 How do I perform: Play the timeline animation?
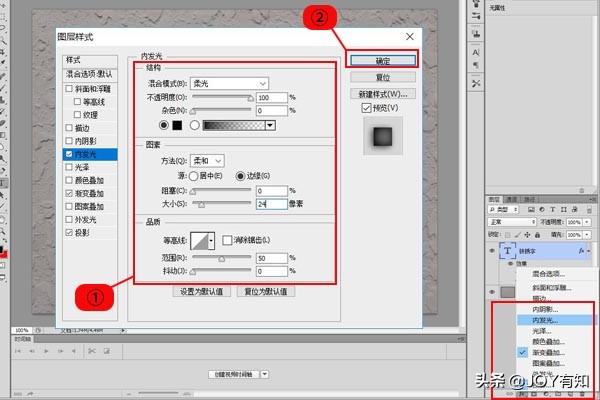click(x=46, y=351)
